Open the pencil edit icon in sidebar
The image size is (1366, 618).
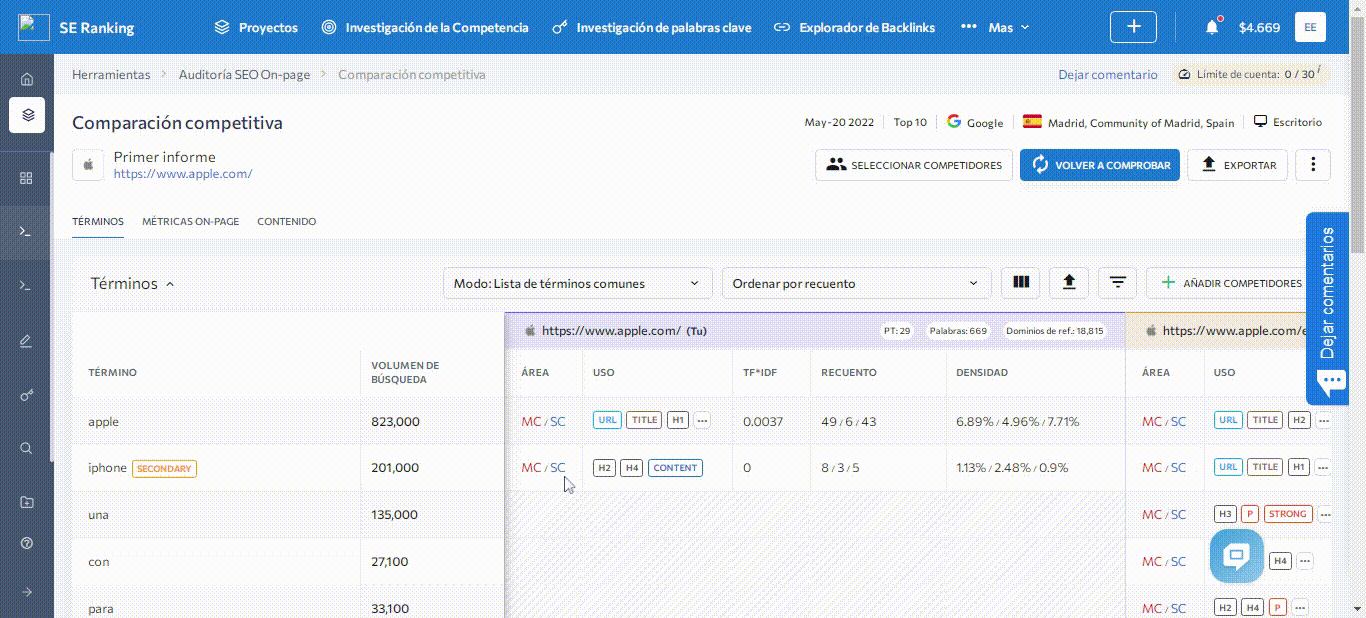(27, 341)
